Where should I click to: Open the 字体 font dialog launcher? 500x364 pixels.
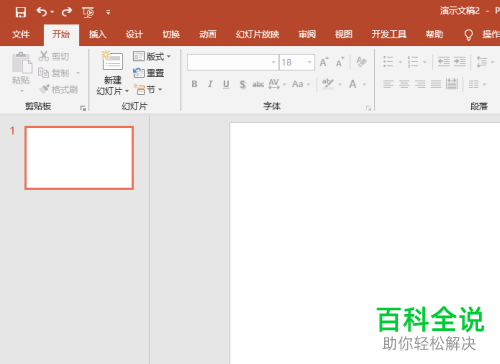[368, 108]
